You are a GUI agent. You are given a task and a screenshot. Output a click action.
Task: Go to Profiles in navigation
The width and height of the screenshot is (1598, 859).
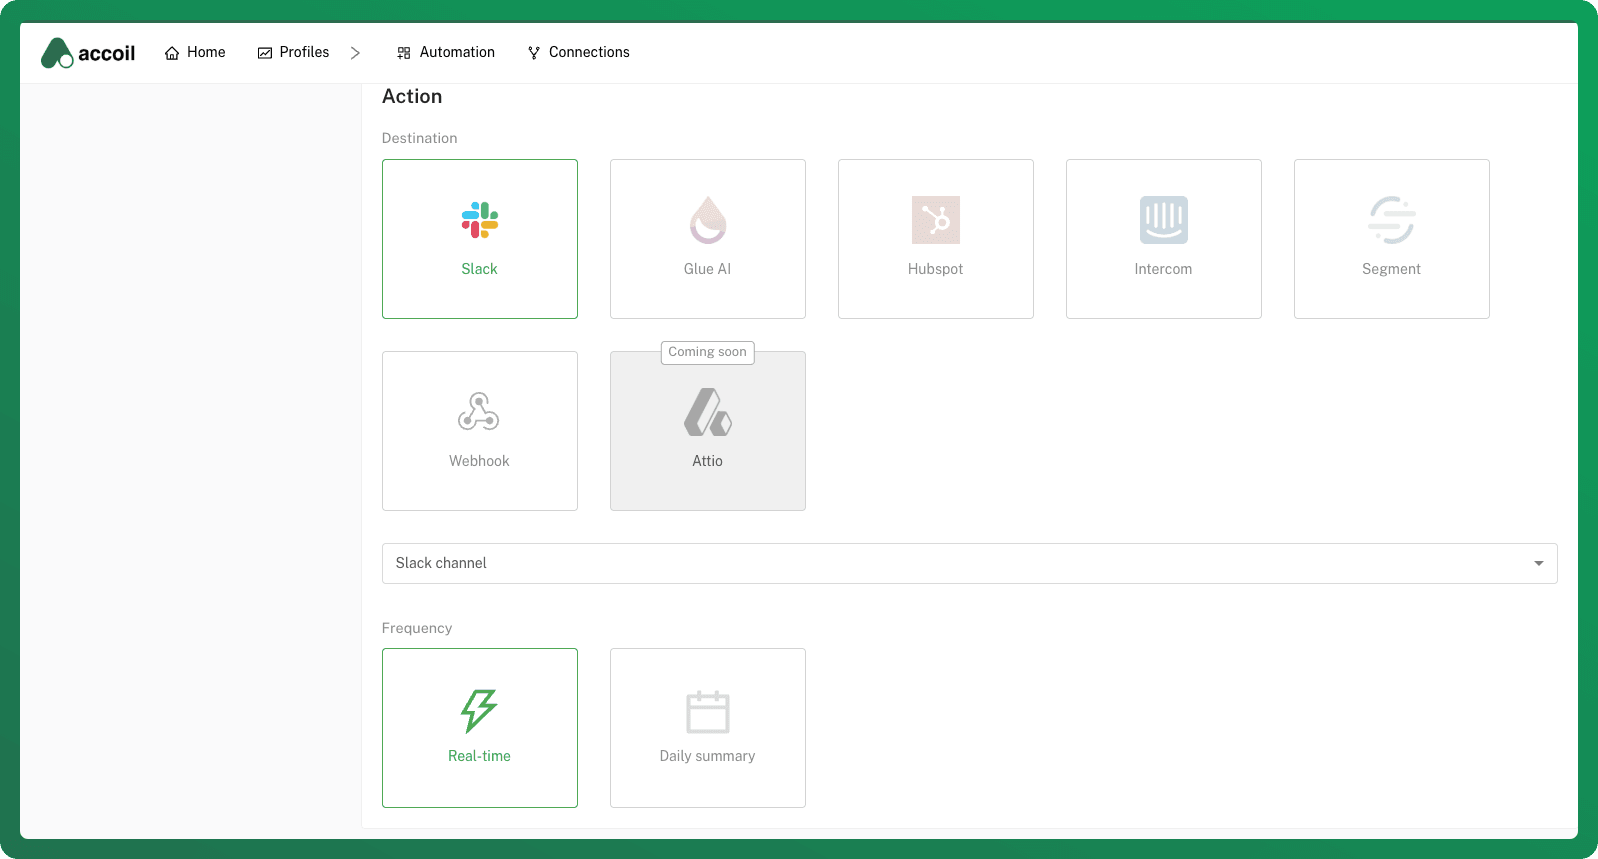point(294,53)
